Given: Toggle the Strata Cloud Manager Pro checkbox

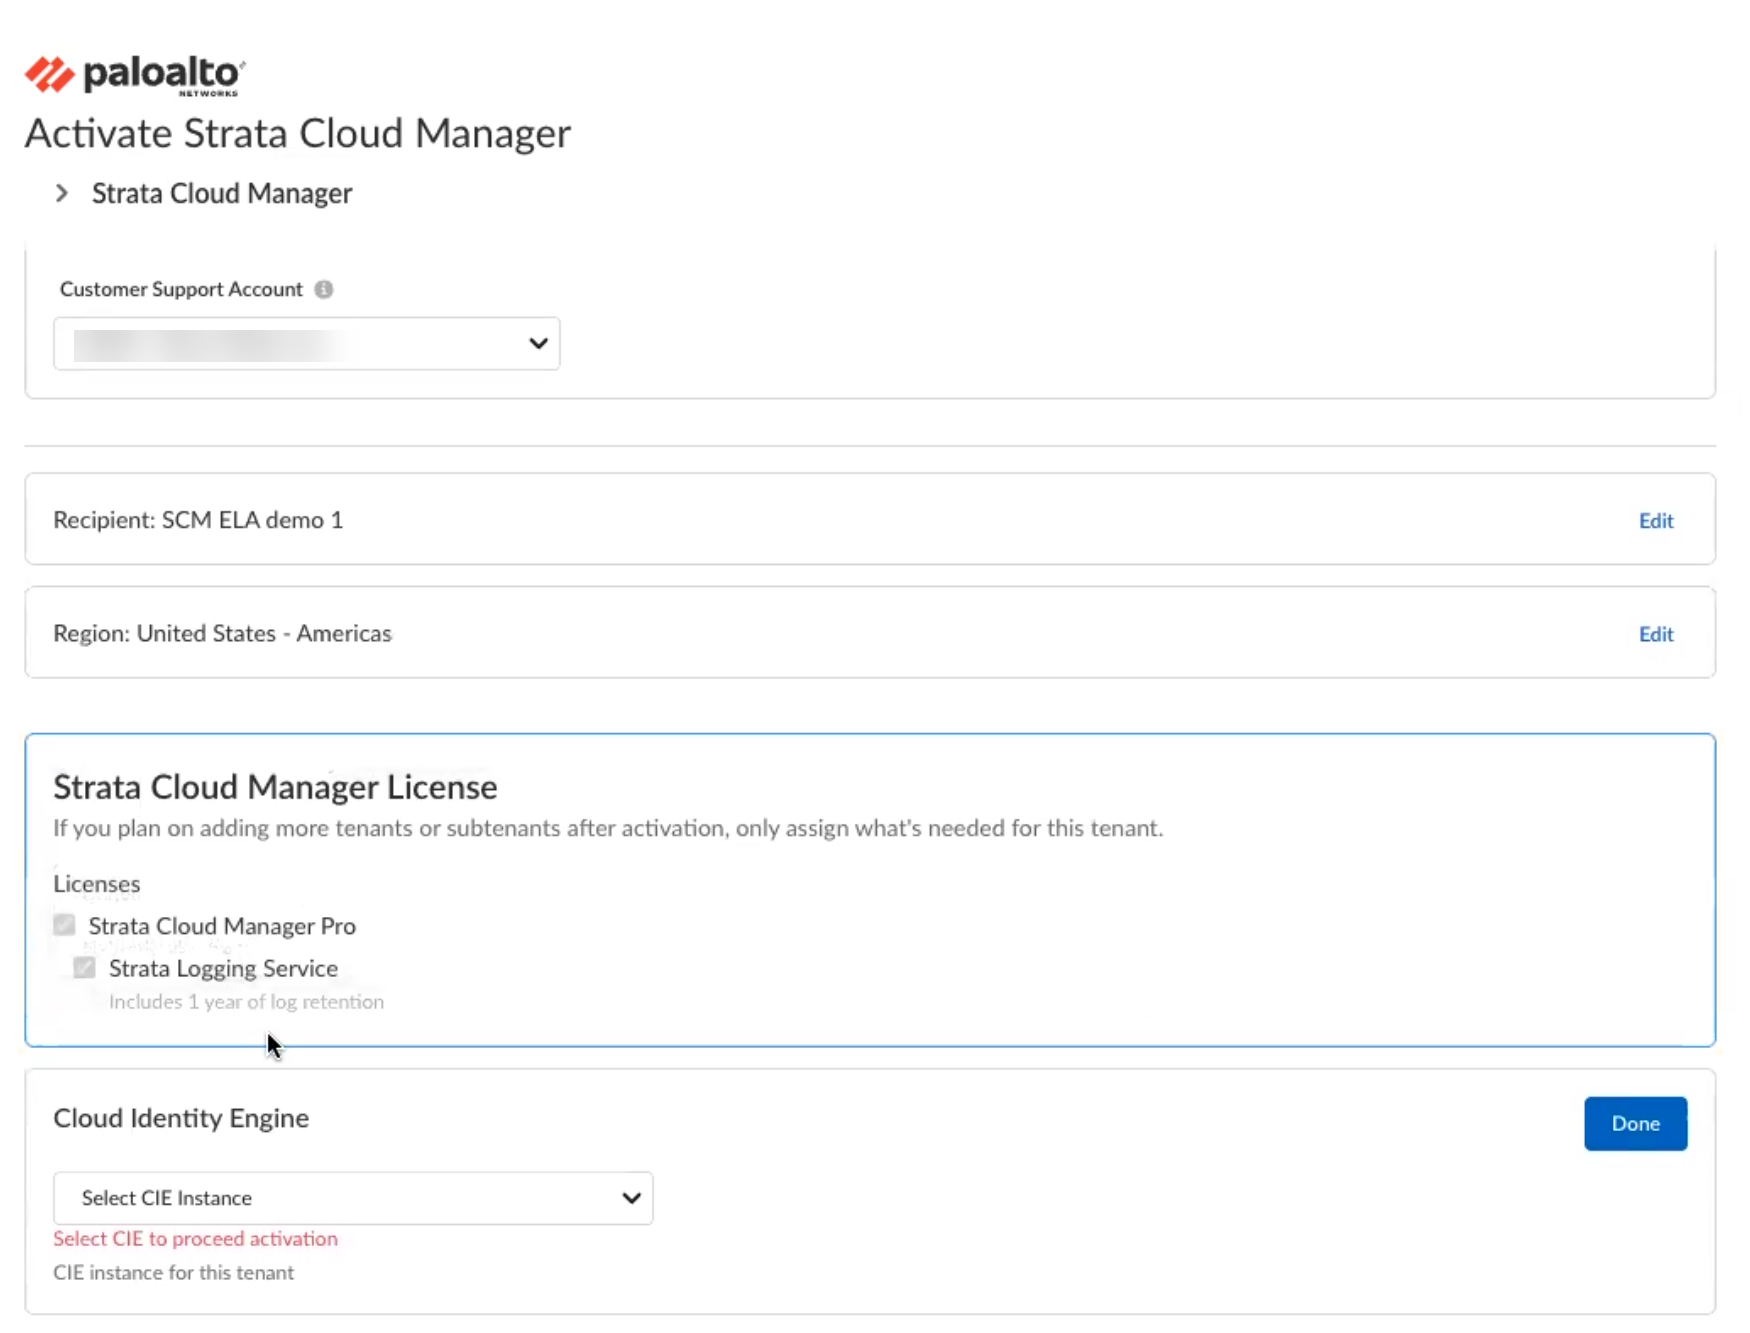Looking at the screenshot, I should 65,925.
